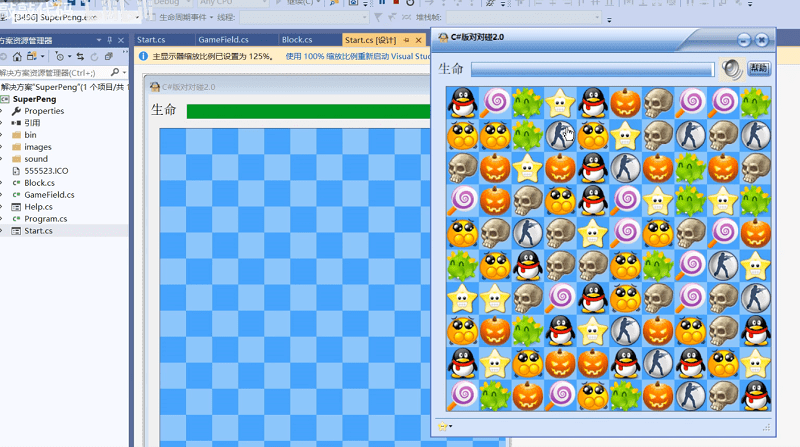The width and height of the screenshot is (800, 447).
Task: Click the only yellow face tile in the bottom row
Action: 593,395
